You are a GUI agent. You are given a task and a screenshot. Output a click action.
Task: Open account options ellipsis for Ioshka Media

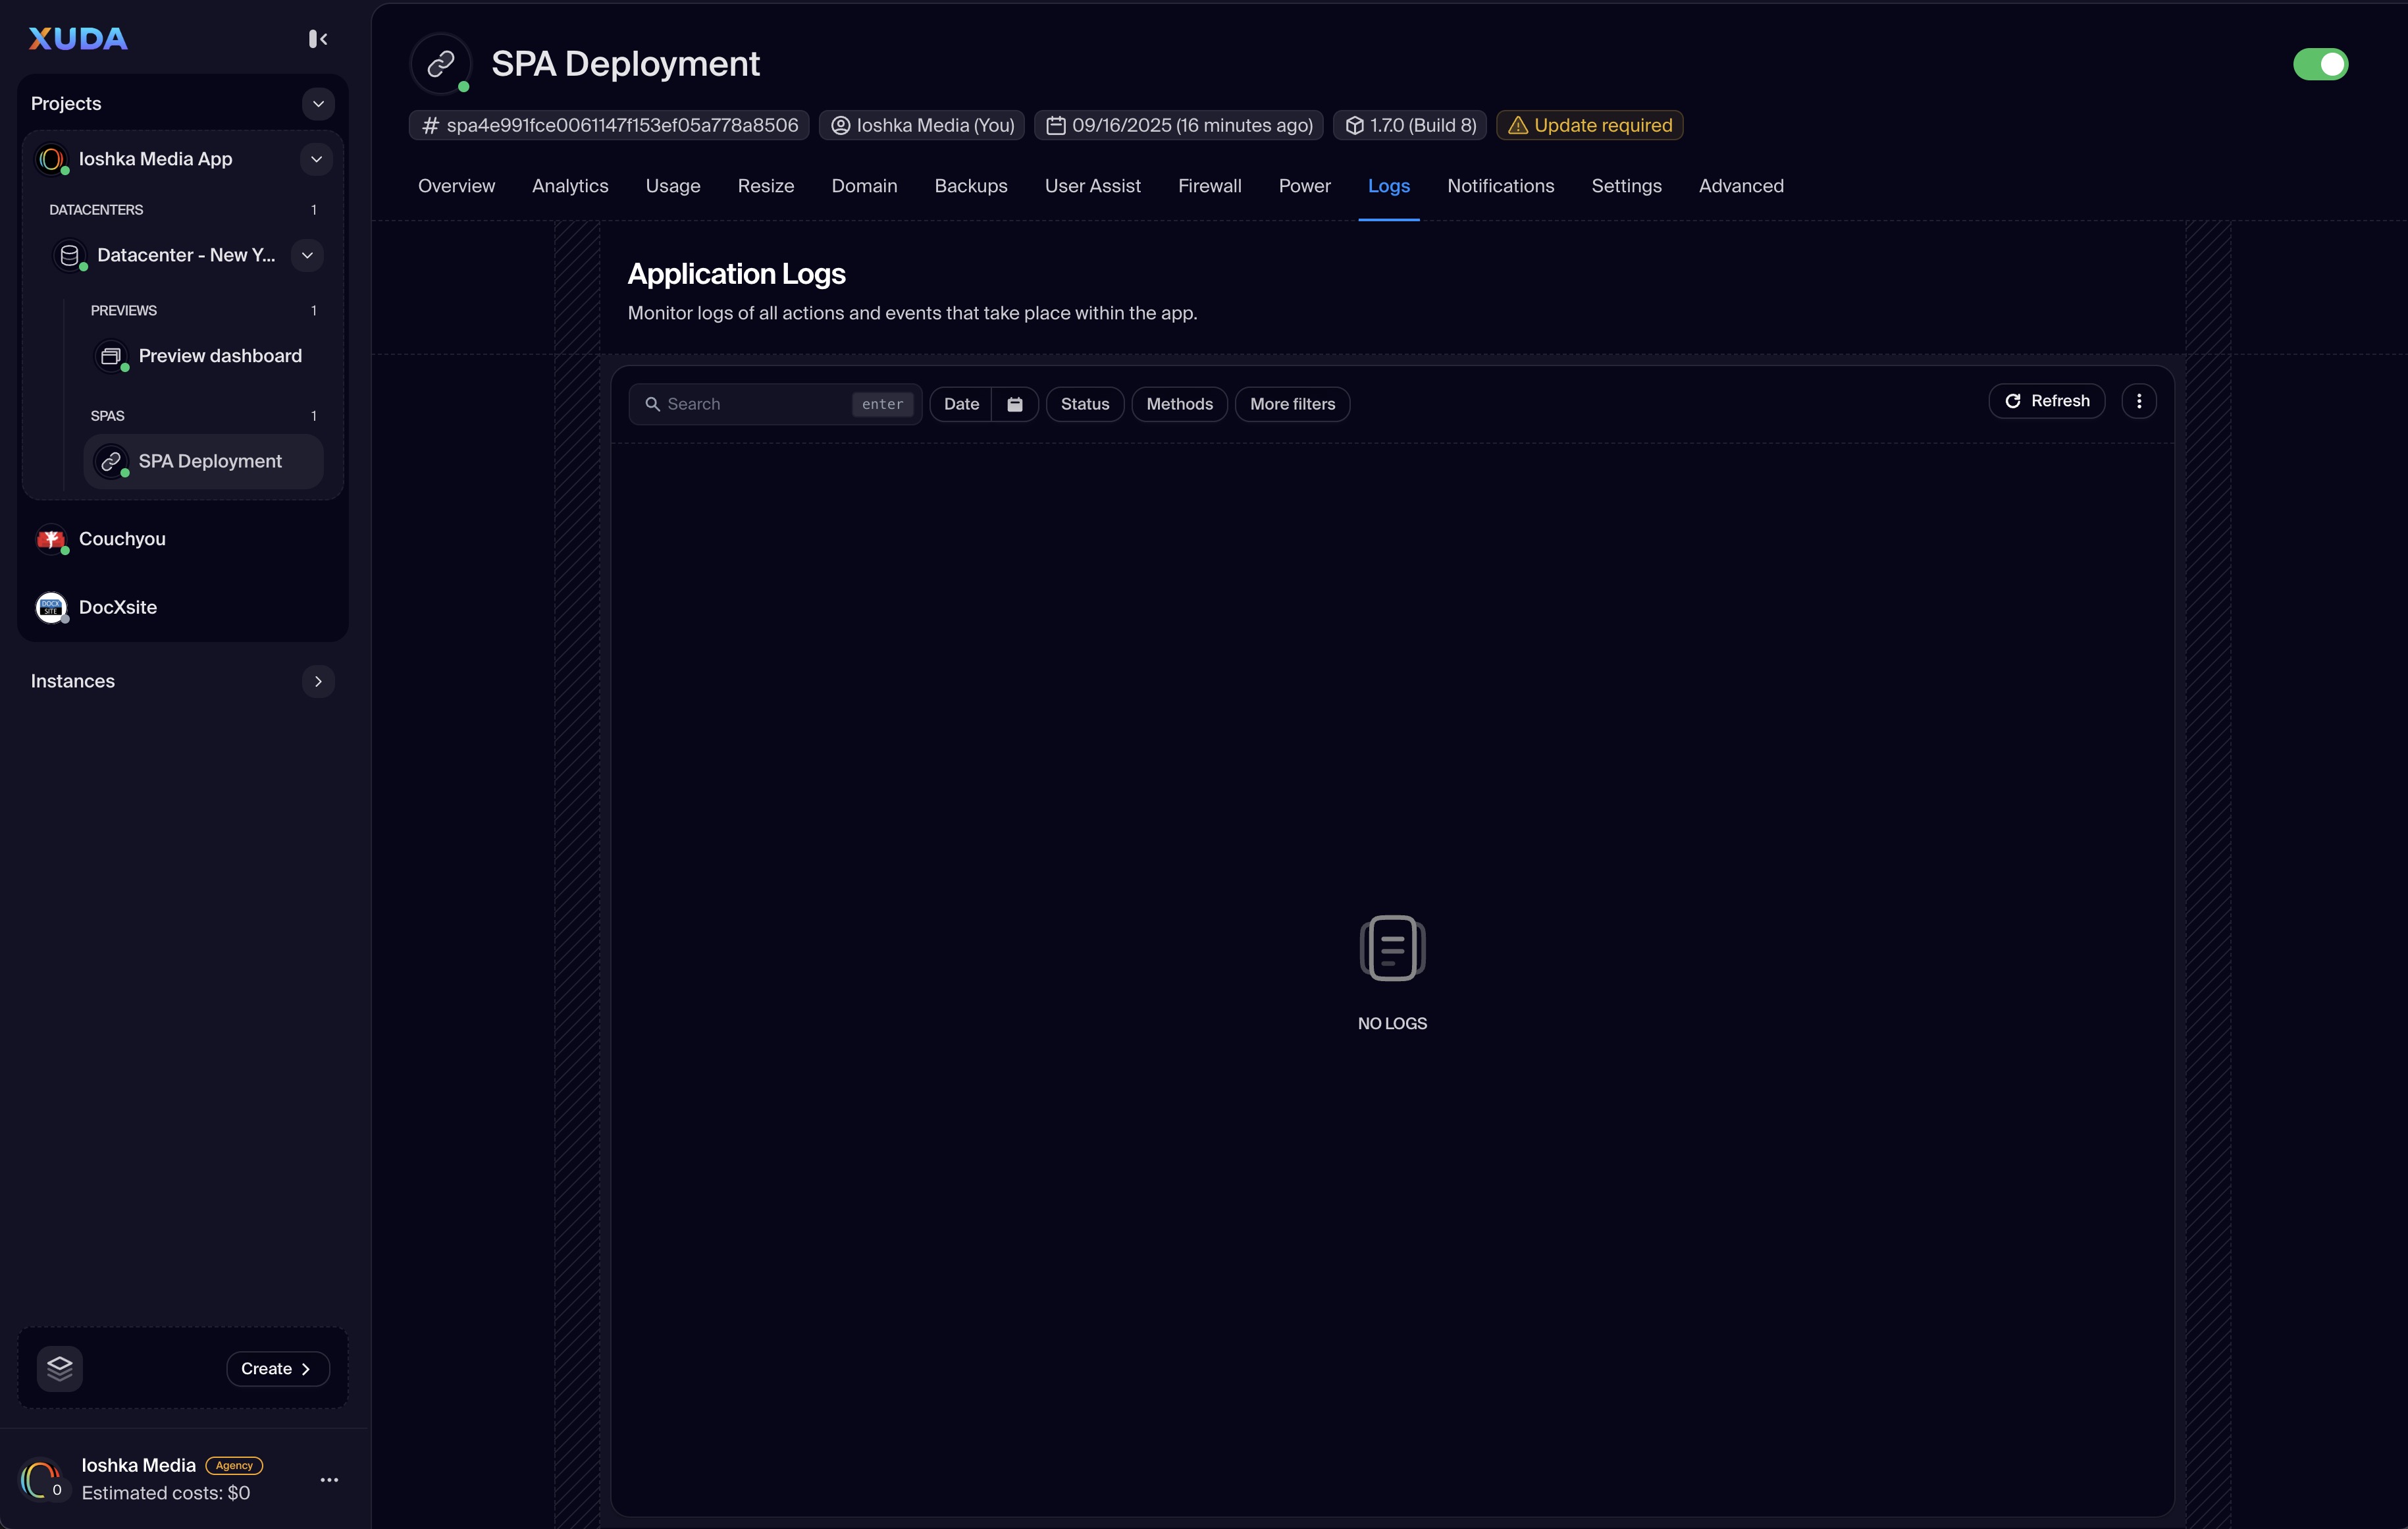329,1479
